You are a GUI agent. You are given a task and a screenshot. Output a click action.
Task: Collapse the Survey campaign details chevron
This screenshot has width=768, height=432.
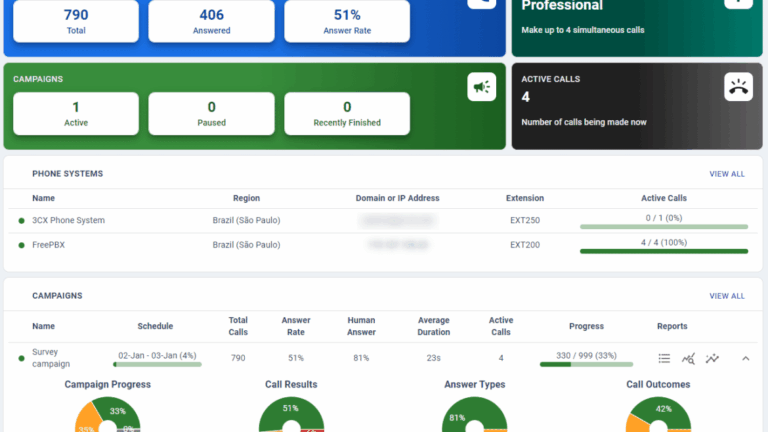[745, 358]
